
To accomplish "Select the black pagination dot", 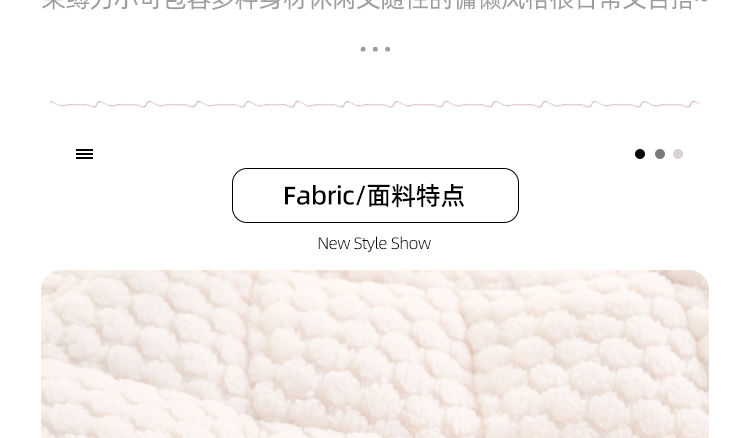I will point(640,154).
